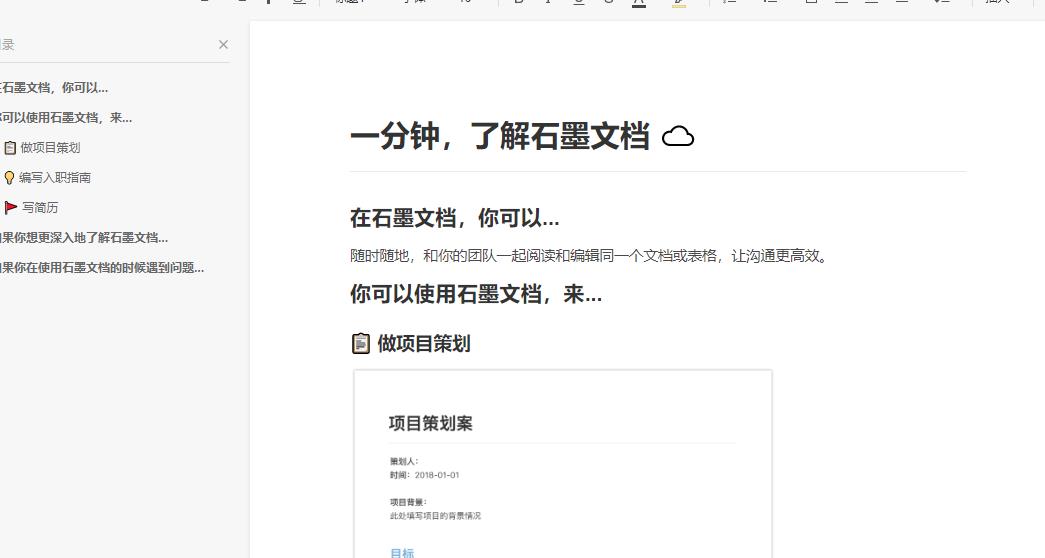Select 编写入职指南 text in the outline
The height and width of the screenshot is (558, 1045).
pyautogui.click(x=55, y=178)
